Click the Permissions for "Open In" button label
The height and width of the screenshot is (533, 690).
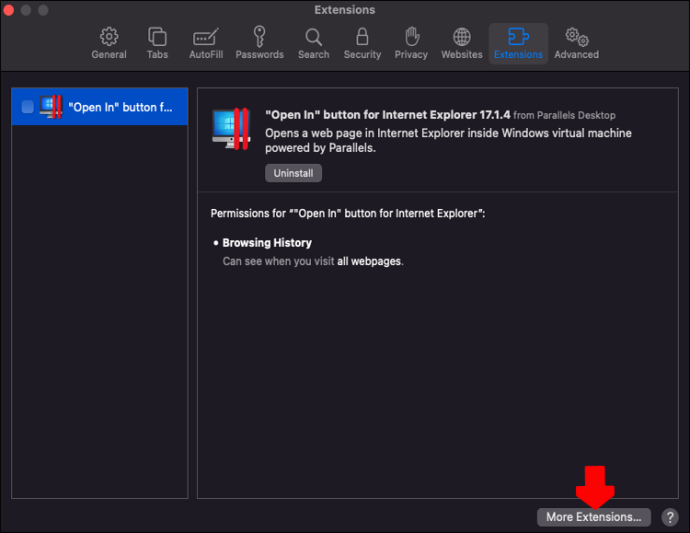pos(348,213)
